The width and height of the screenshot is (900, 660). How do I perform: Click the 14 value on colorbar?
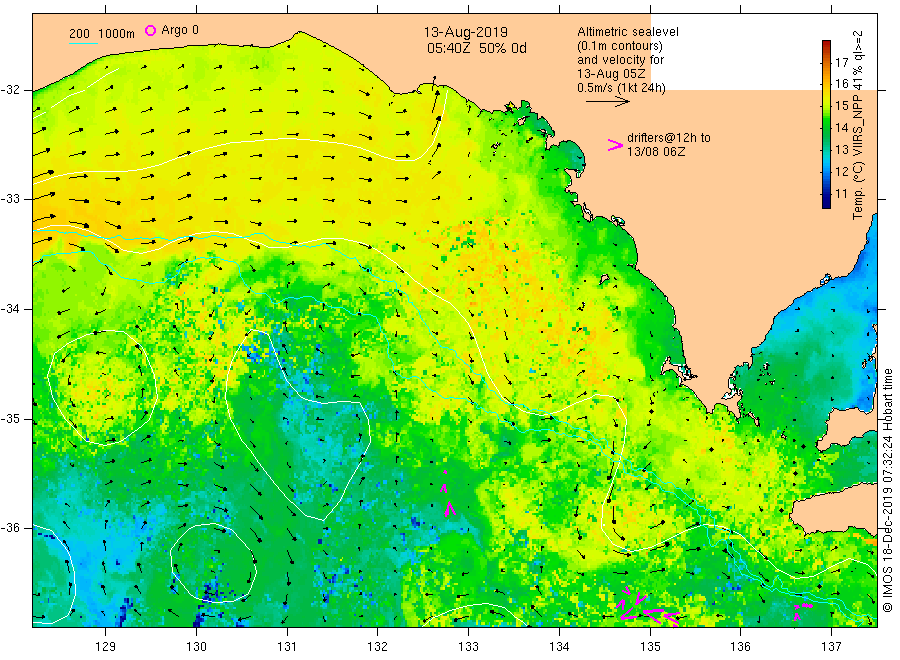pos(841,128)
